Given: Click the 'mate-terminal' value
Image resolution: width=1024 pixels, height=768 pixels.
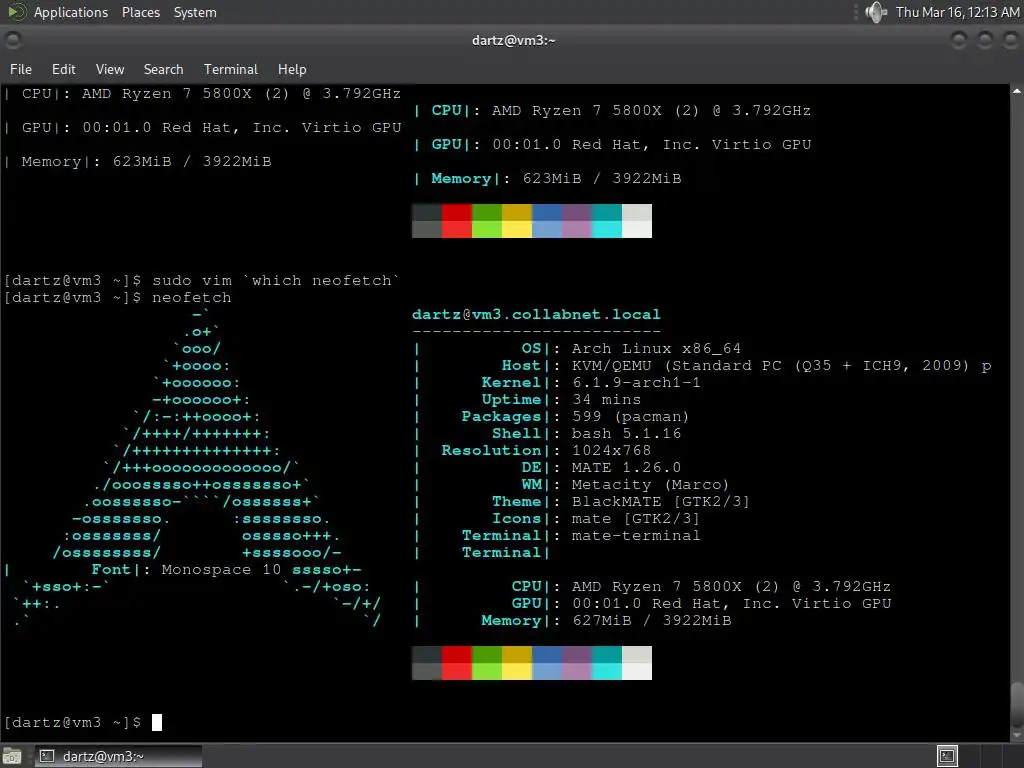Looking at the screenshot, I should click(636, 536).
